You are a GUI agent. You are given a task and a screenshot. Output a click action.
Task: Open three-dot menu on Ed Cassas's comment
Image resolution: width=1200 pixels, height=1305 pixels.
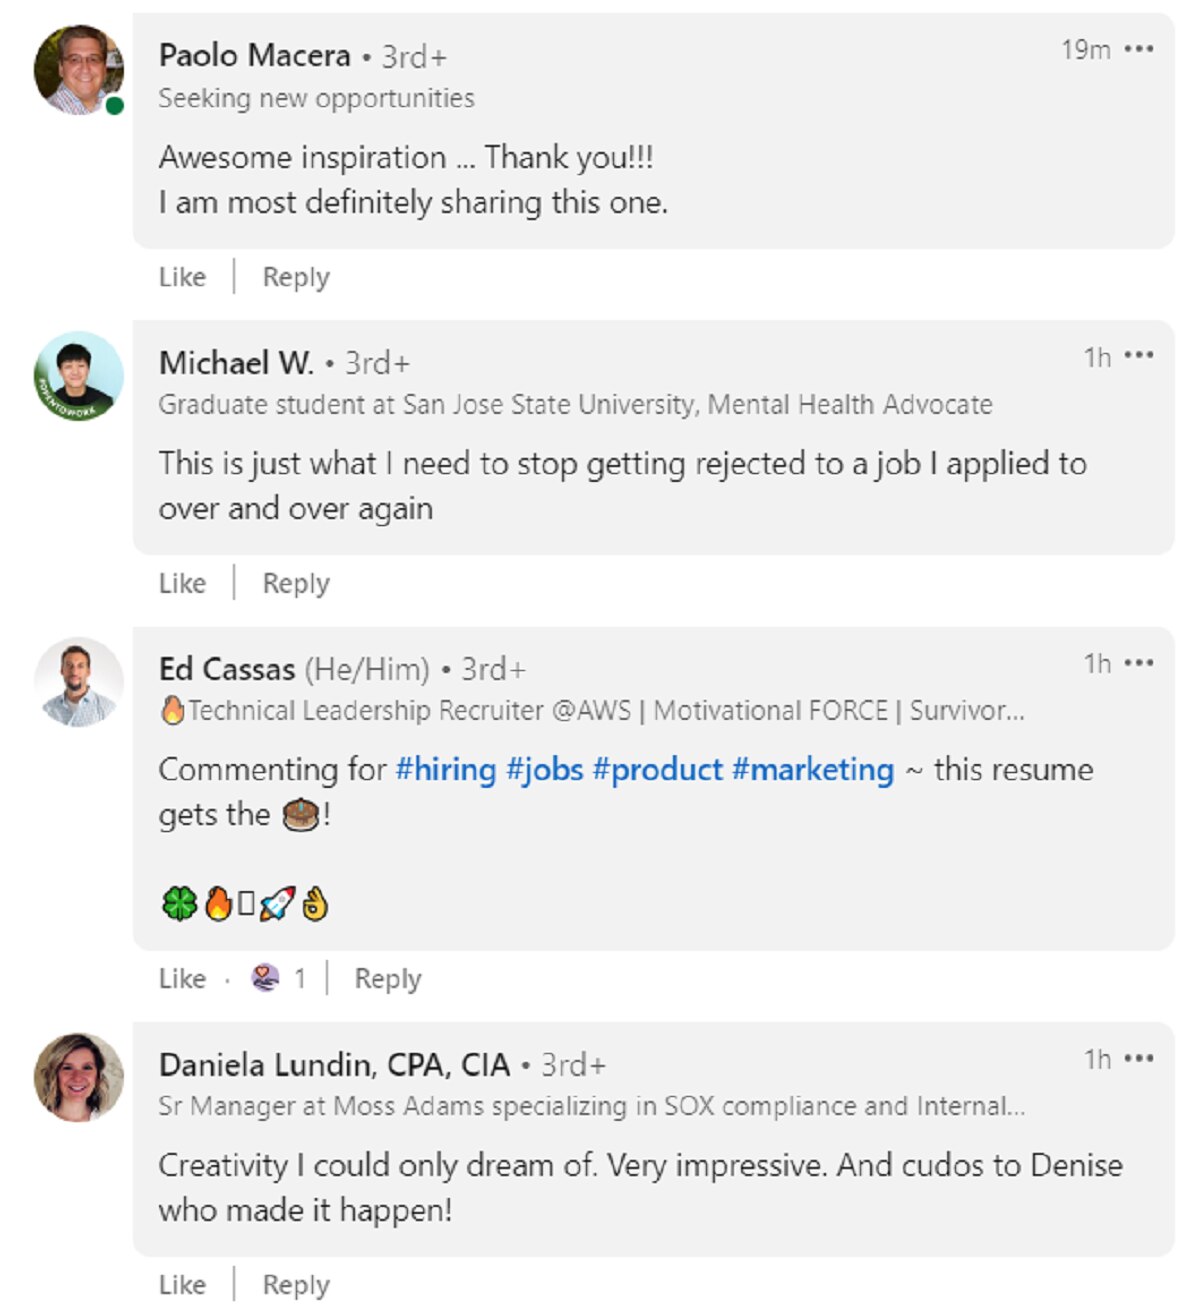click(x=1139, y=663)
